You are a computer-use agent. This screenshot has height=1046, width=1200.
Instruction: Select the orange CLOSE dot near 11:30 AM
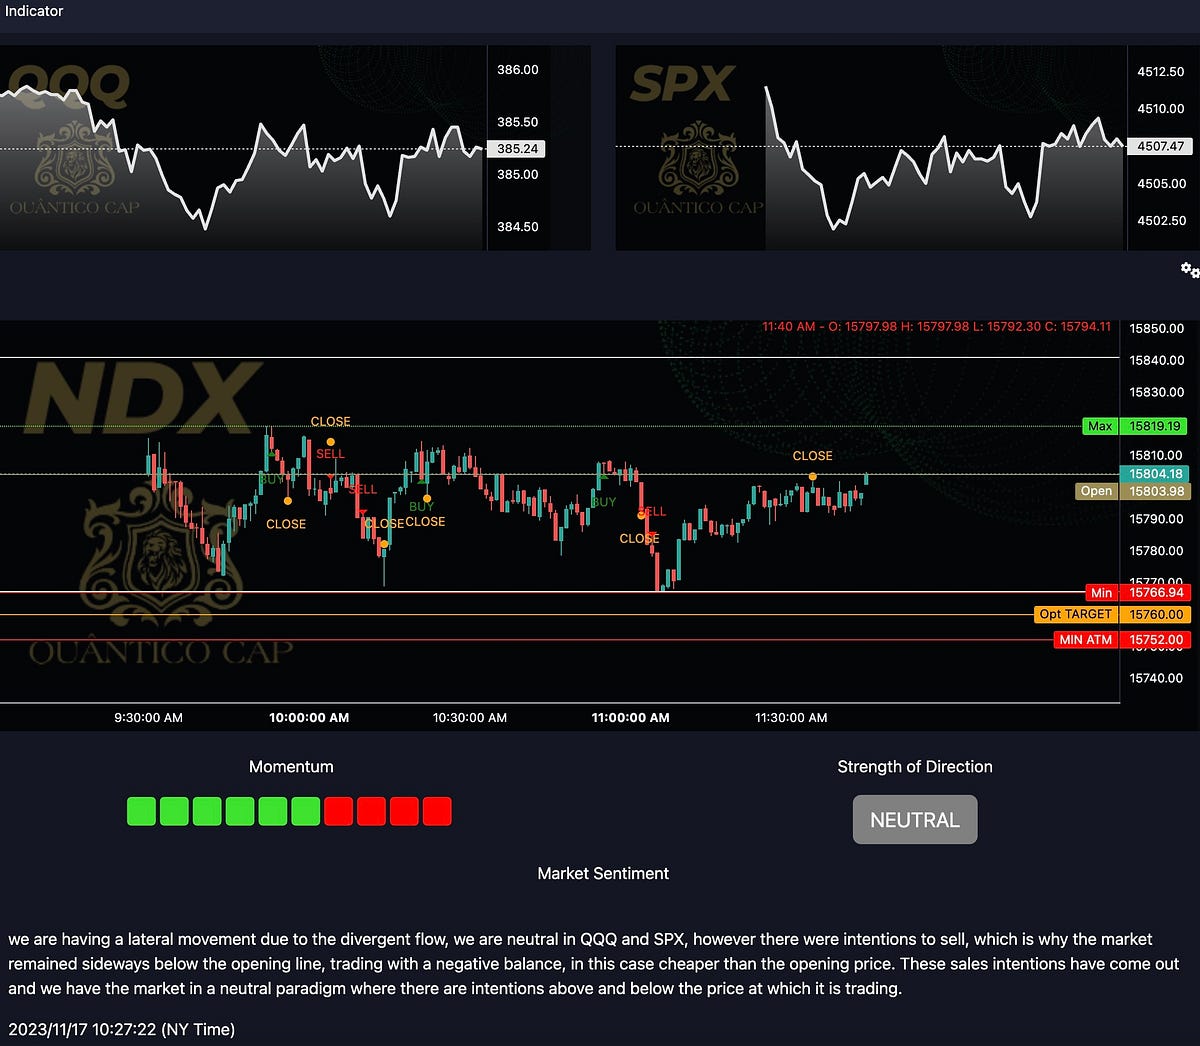click(812, 478)
